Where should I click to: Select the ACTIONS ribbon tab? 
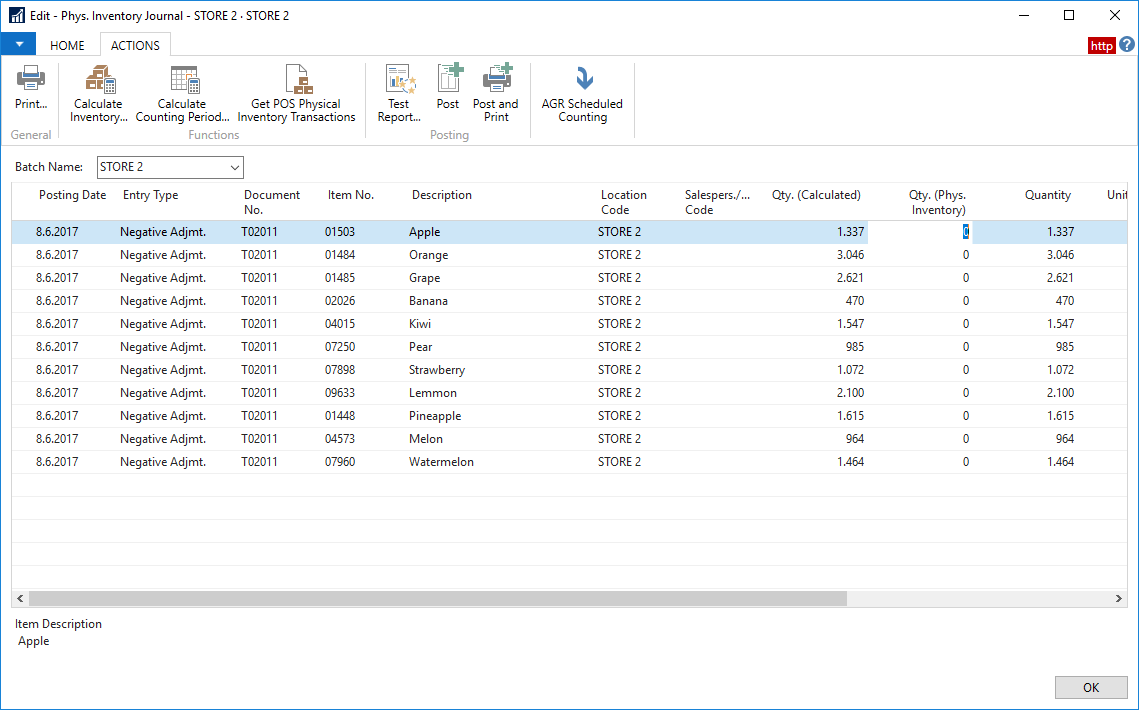(x=135, y=45)
